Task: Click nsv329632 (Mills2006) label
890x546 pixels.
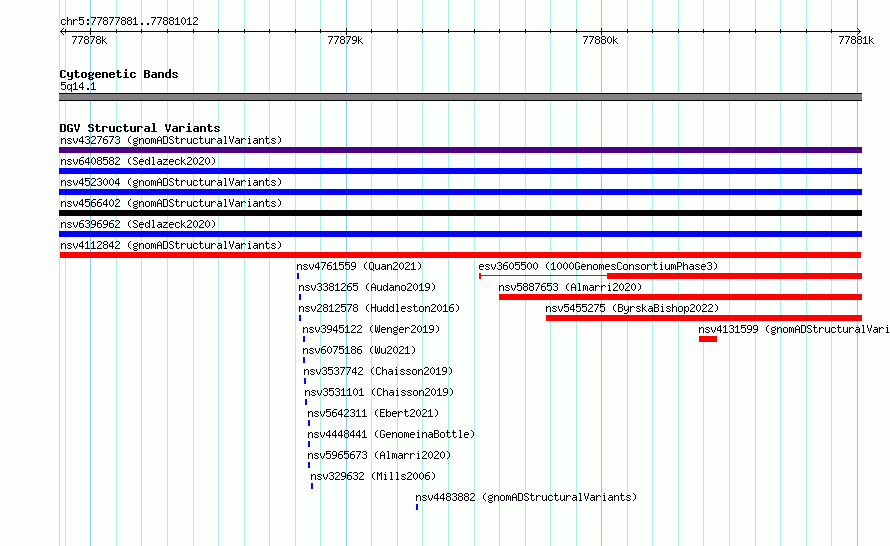Action: (x=373, y=476)
